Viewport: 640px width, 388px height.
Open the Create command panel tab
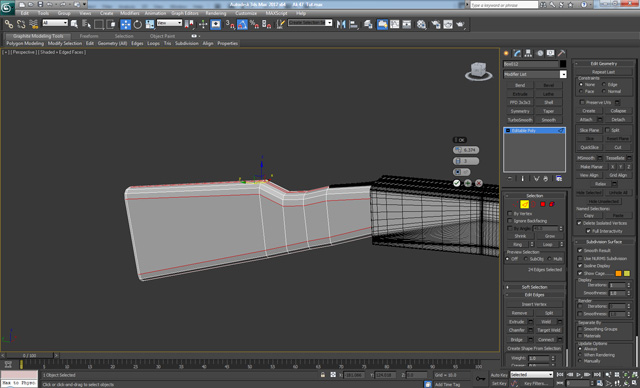506,53
